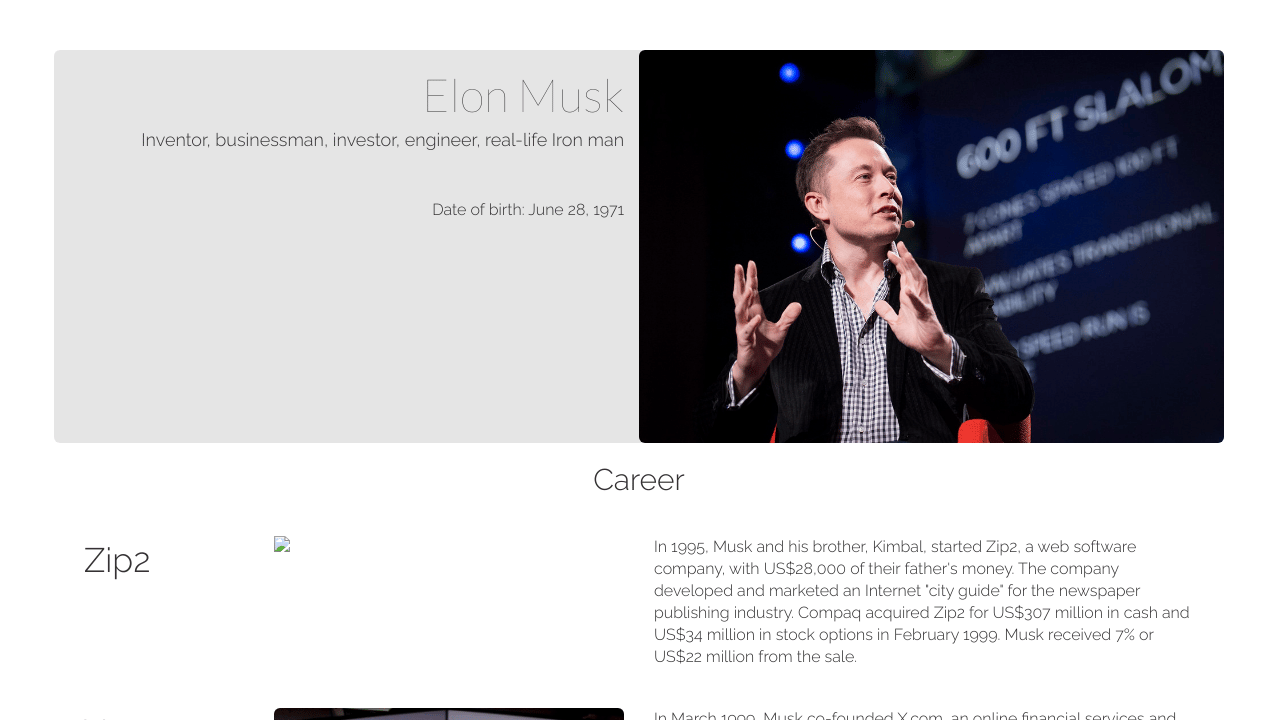Click 'February 1999' in the Zip2 text

click(947, 635)
